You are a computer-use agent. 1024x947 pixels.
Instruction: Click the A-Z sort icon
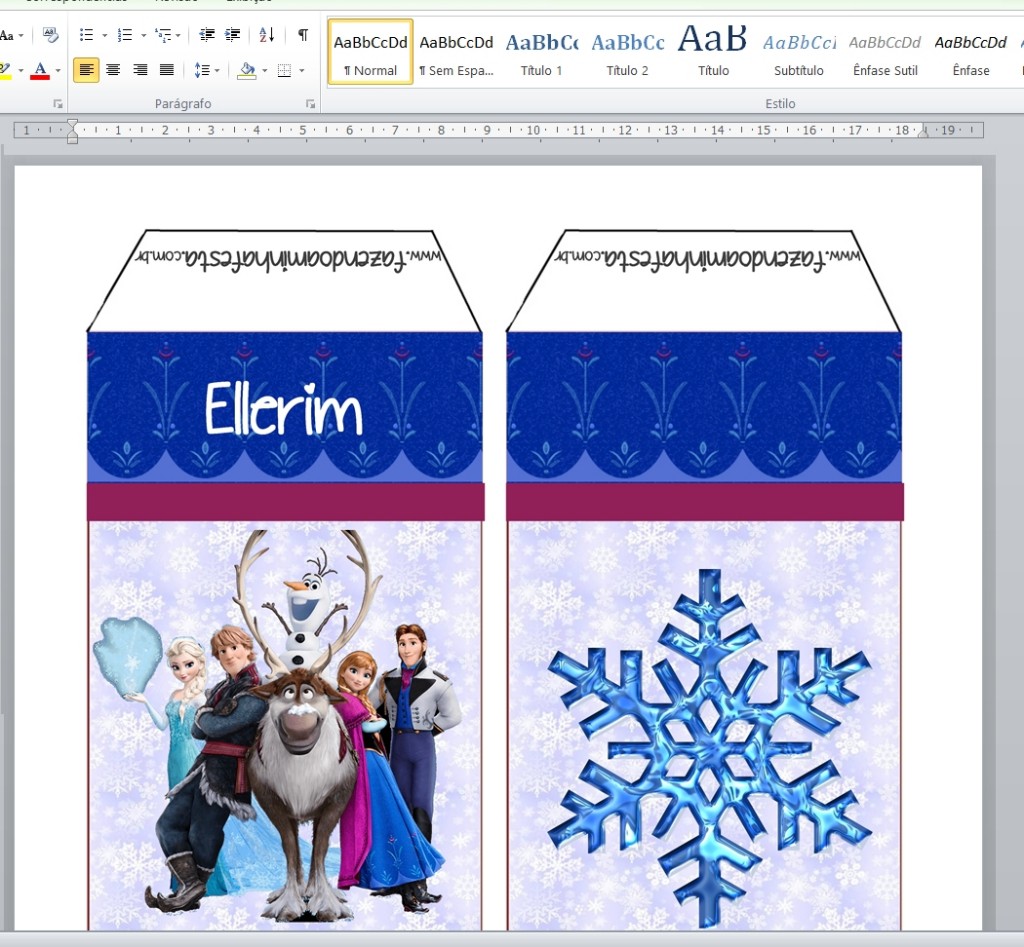click(267, 35)
